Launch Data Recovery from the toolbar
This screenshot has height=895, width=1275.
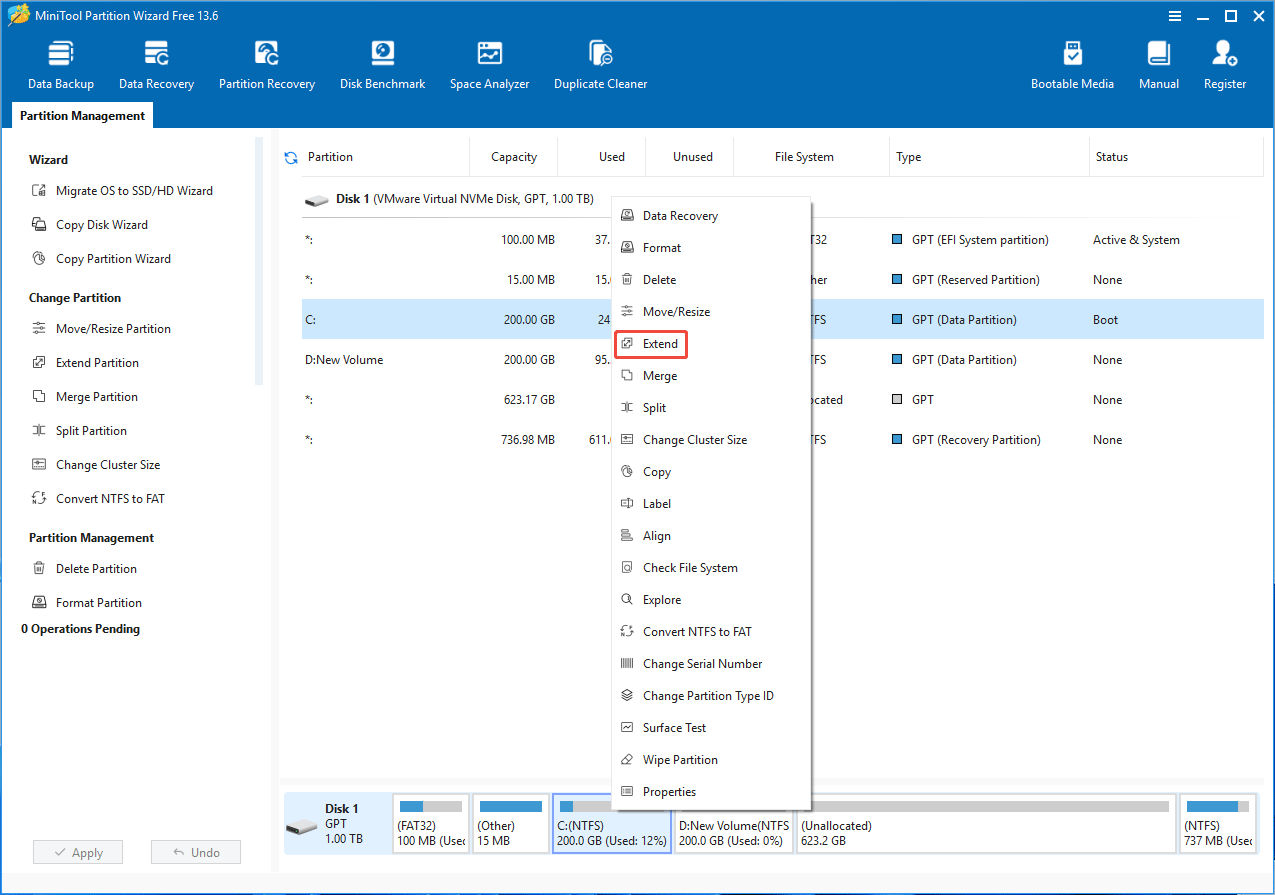pos(156,65)
